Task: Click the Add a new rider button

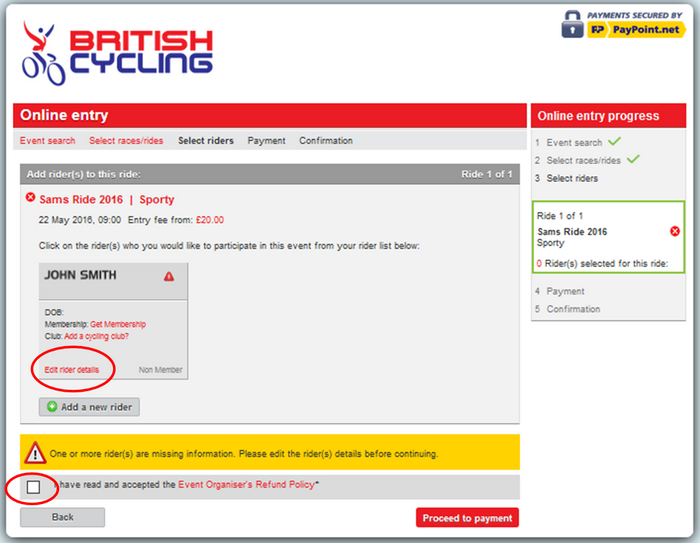Action: coord(89,407)
